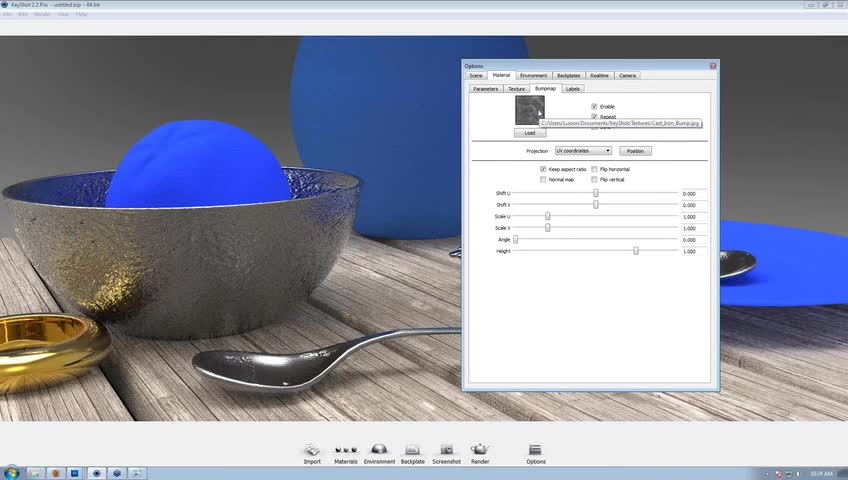Click the Height value field
848x480 pixels.
694,251
